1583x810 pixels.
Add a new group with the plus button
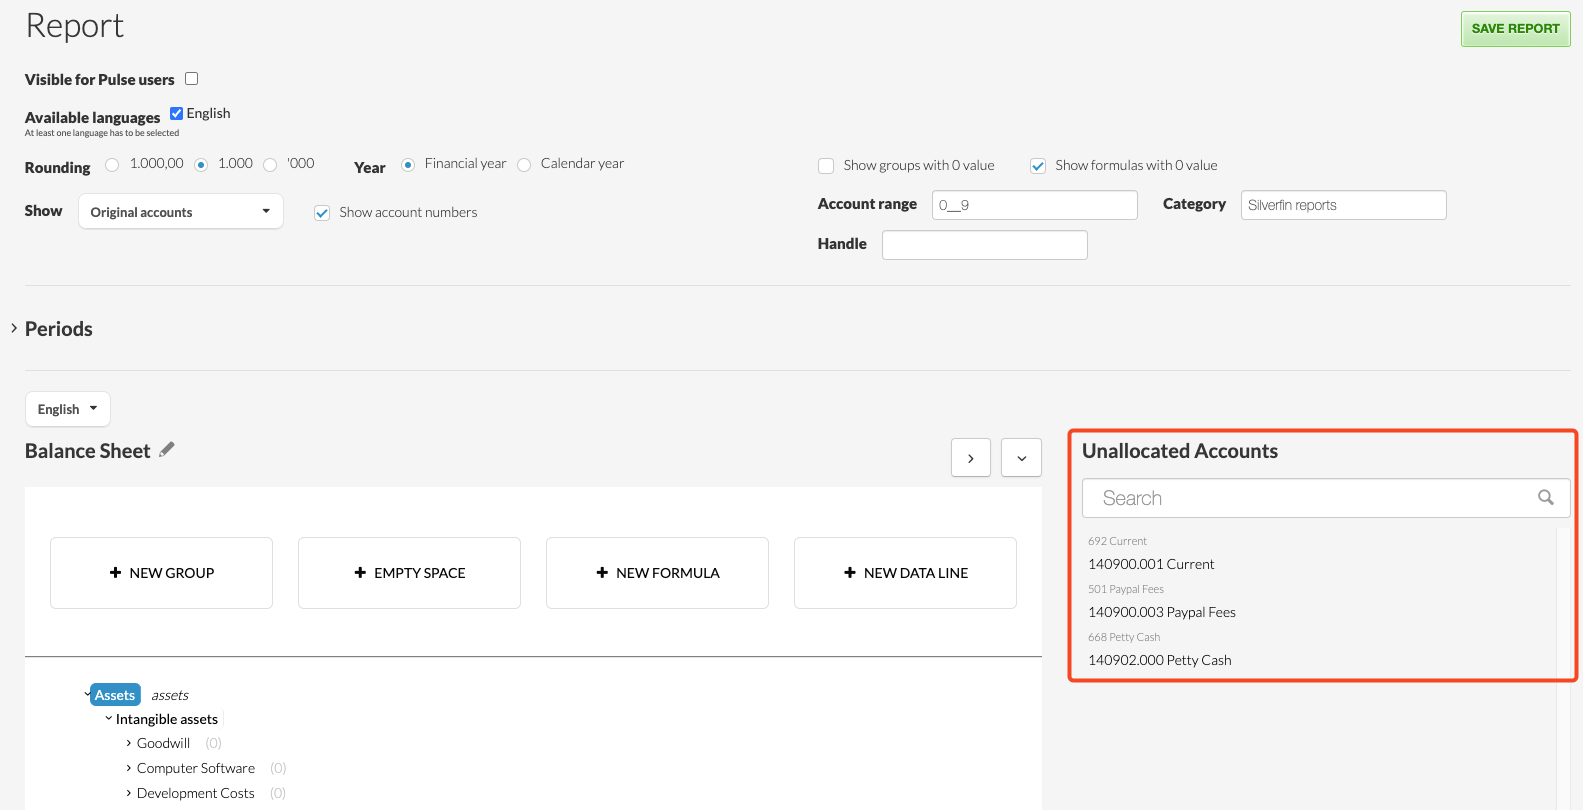click(161, 573)
